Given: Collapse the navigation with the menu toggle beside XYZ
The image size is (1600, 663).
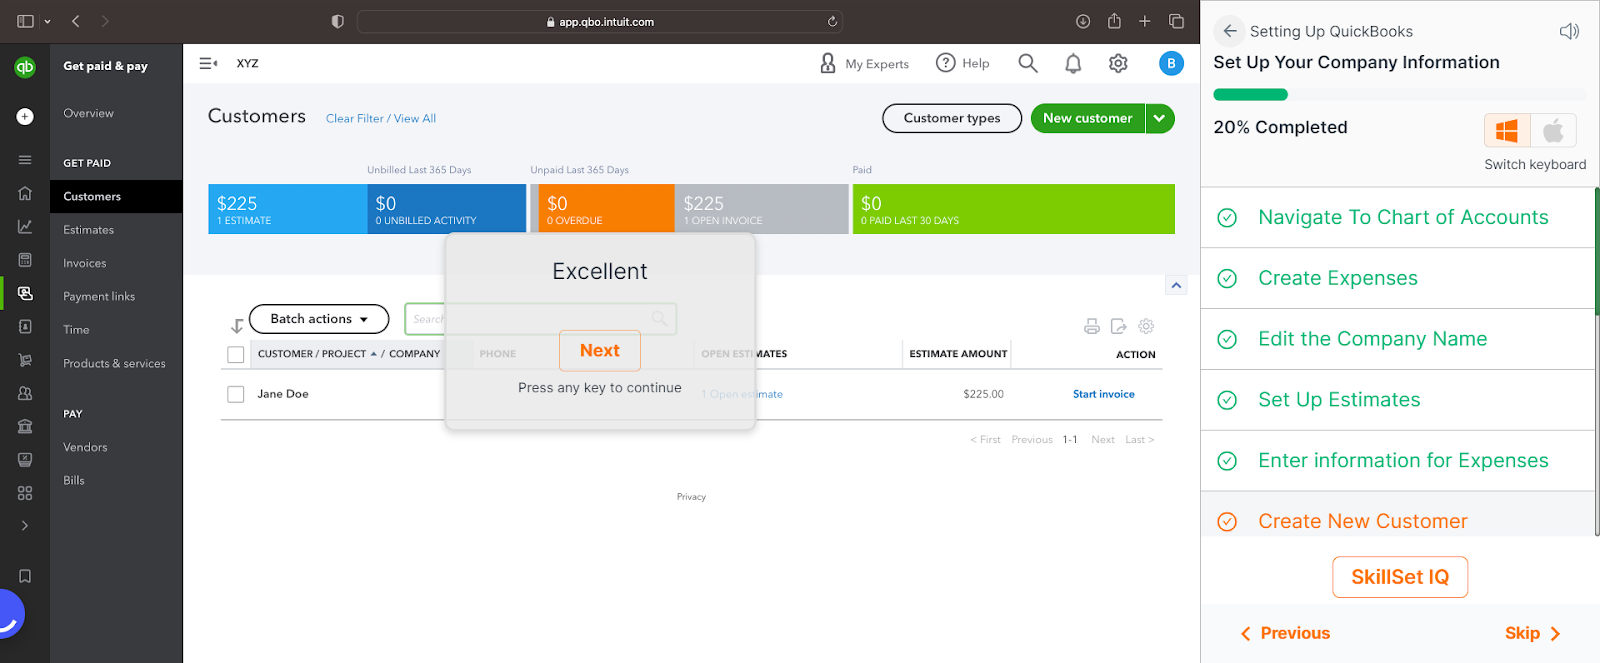Looking at the screenshot, I should point(208,63).
